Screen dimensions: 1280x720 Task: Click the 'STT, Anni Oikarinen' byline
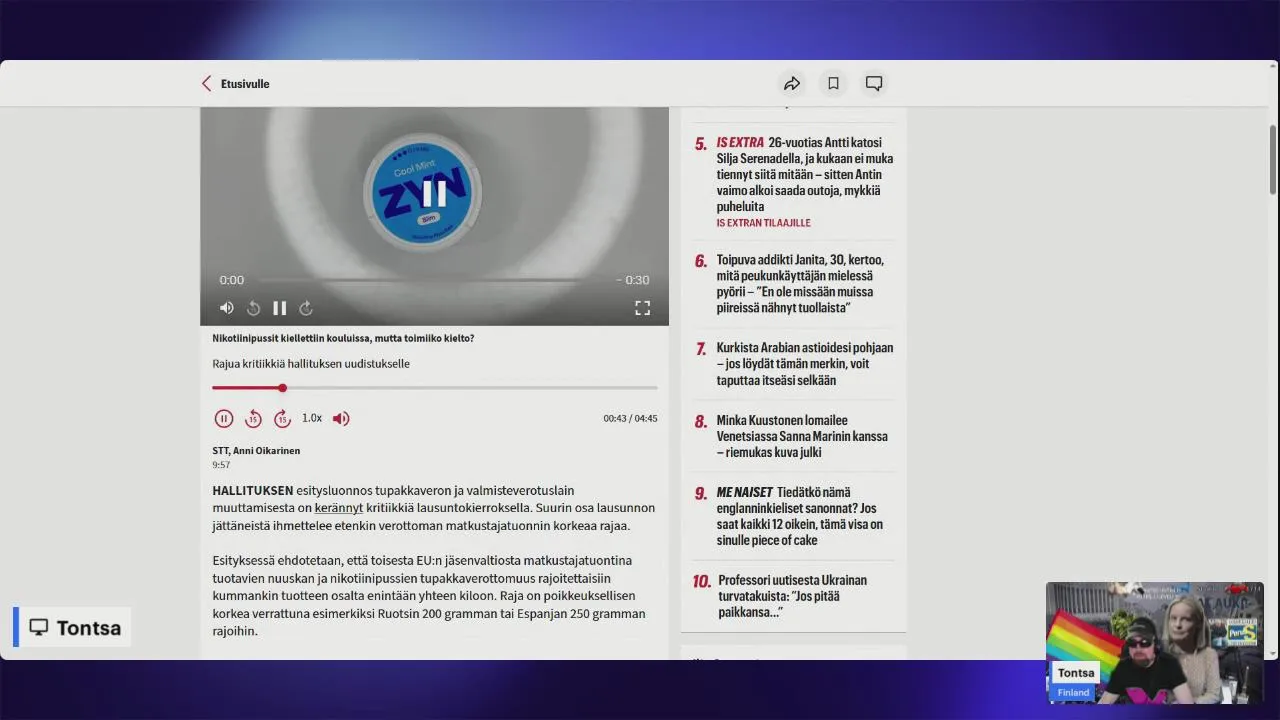(256, 451)
